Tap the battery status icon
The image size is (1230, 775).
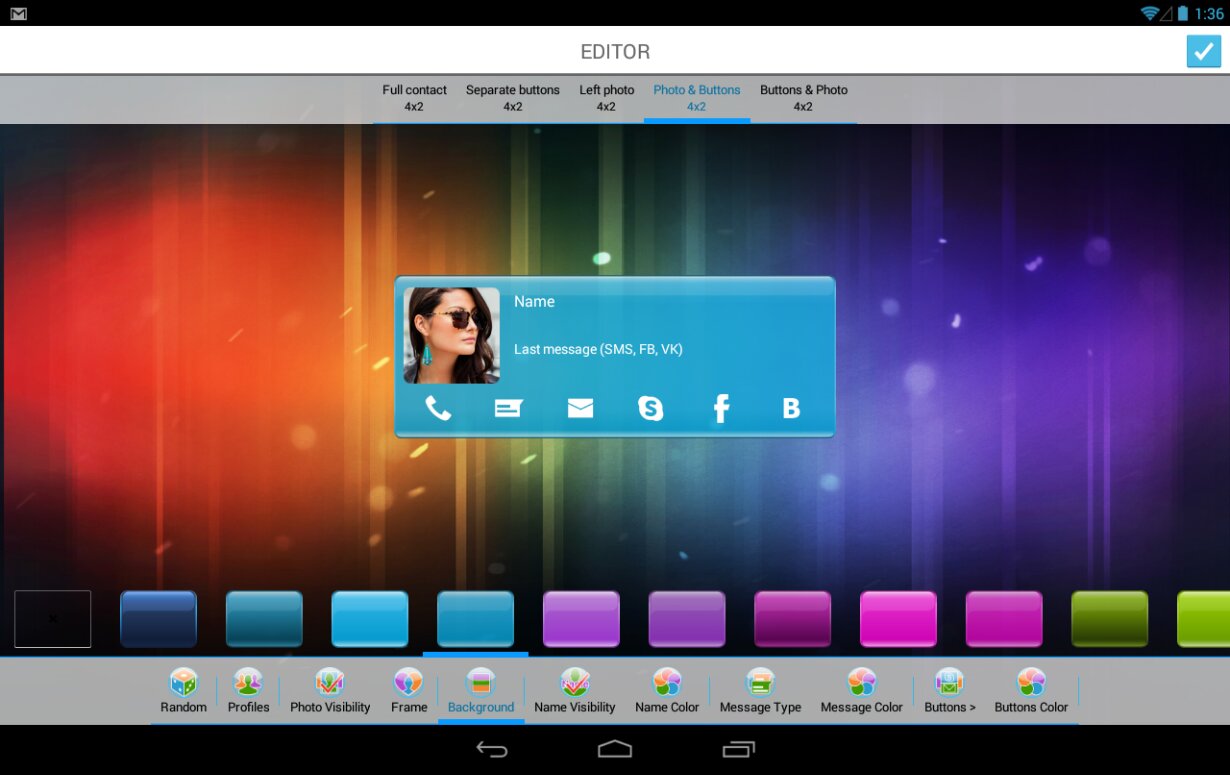pos(1183,13)
